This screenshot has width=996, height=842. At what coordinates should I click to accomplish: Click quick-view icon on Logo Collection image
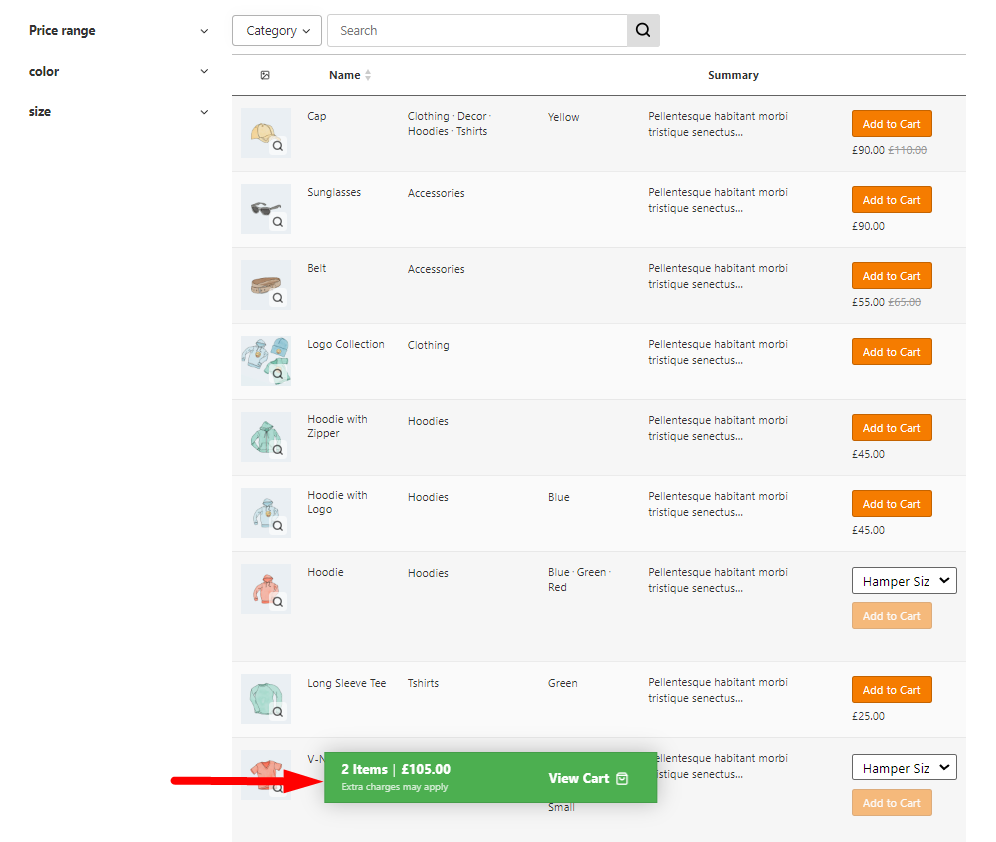click(x=278, y=374)
